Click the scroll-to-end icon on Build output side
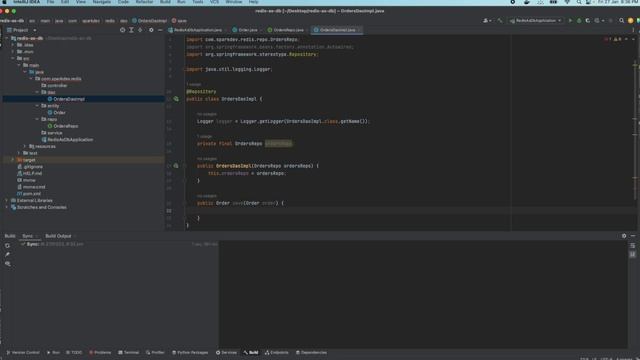The image size is (640, 360). [632, 255]
